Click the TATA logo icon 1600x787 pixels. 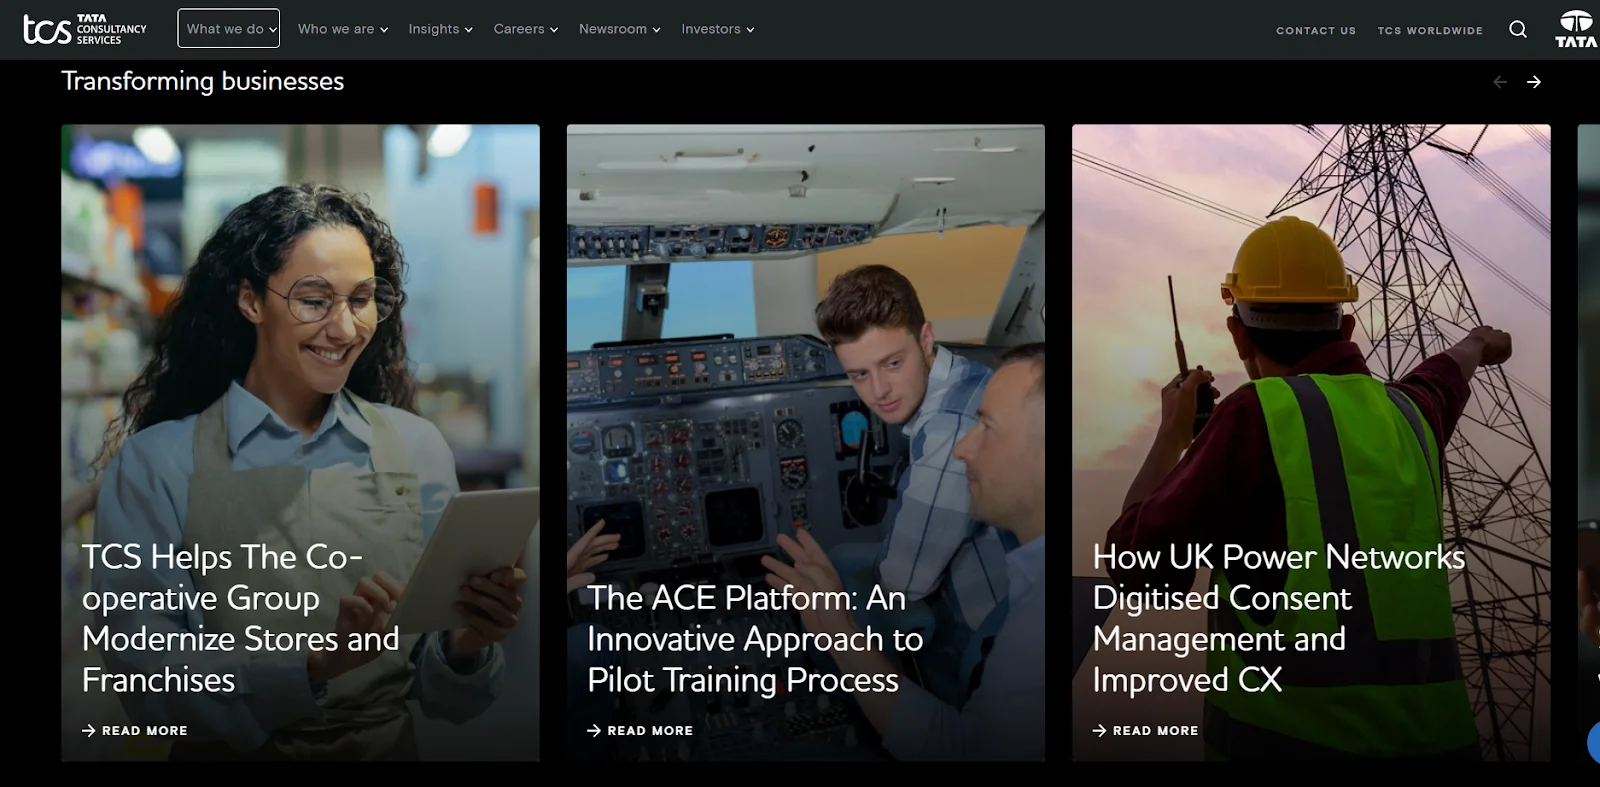(x=1576, y=29)
